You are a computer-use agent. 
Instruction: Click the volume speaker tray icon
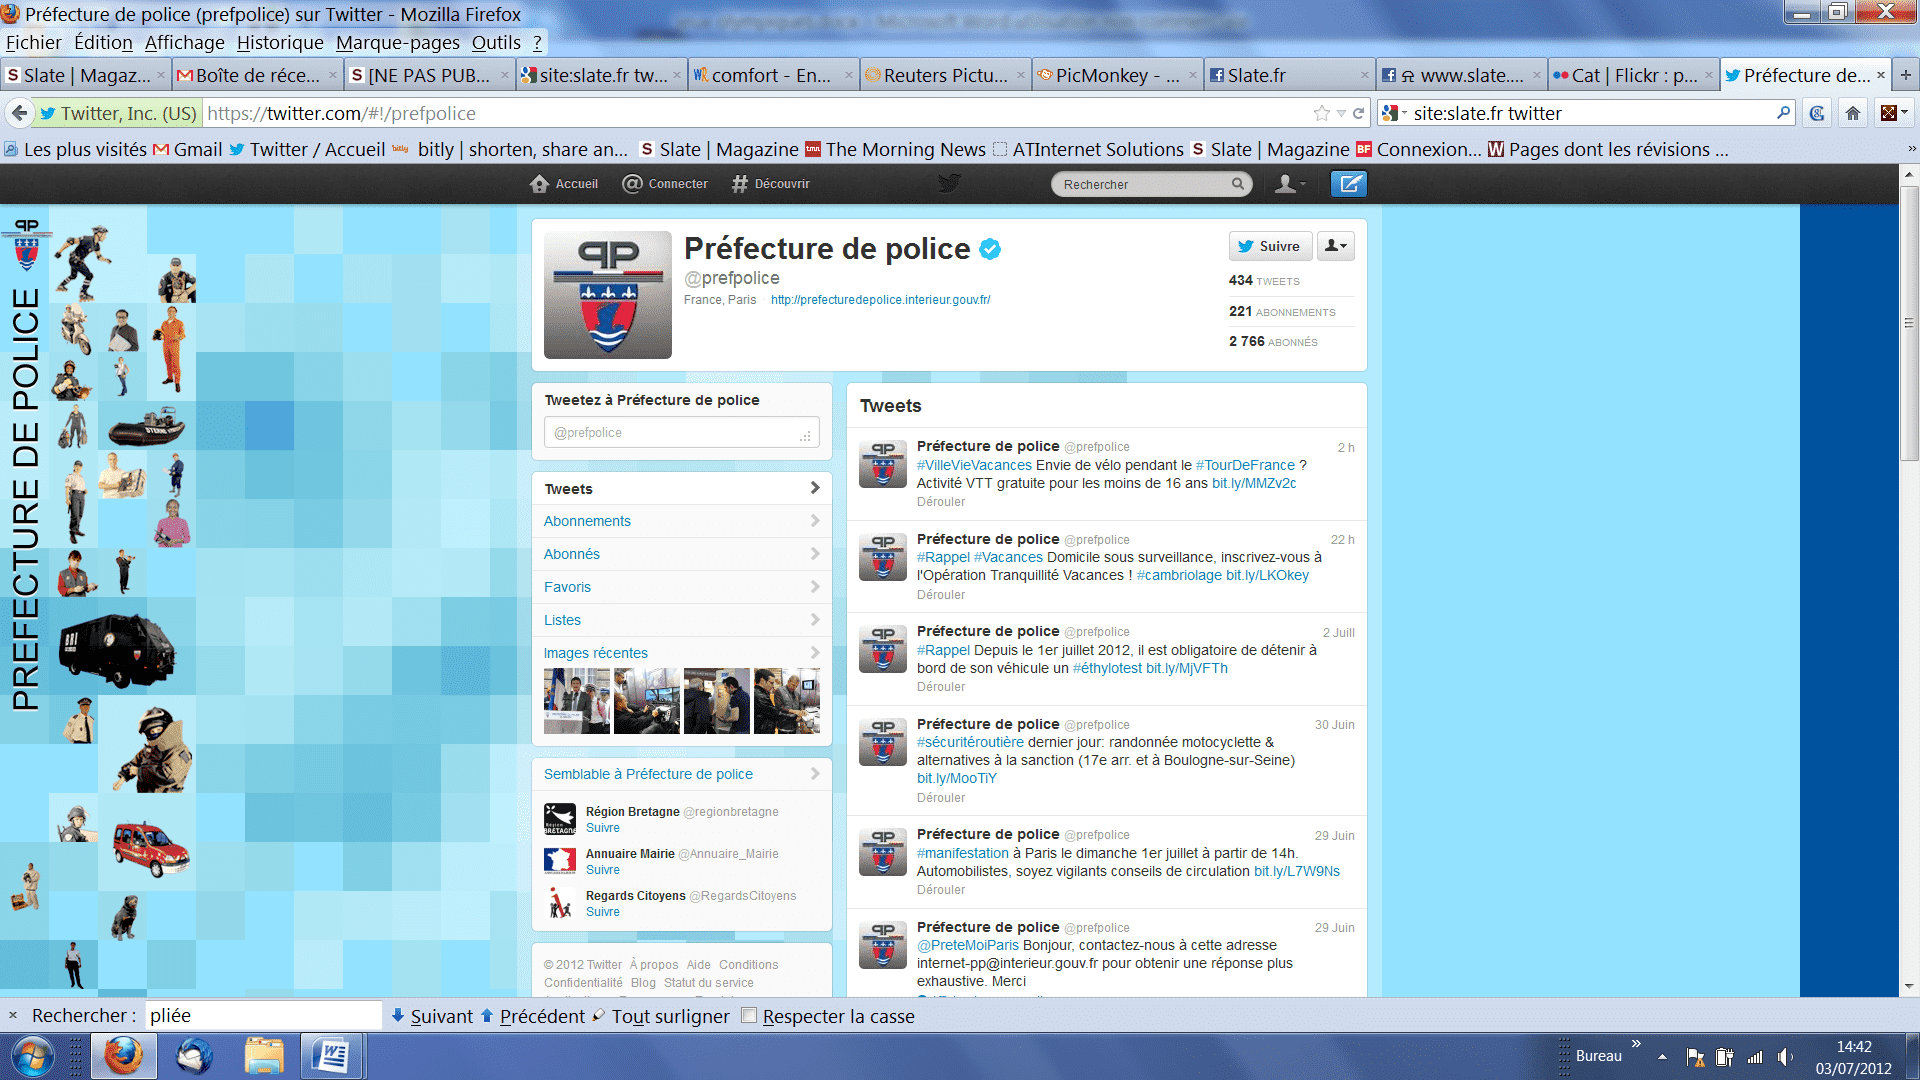[x=1785, y=1057]
